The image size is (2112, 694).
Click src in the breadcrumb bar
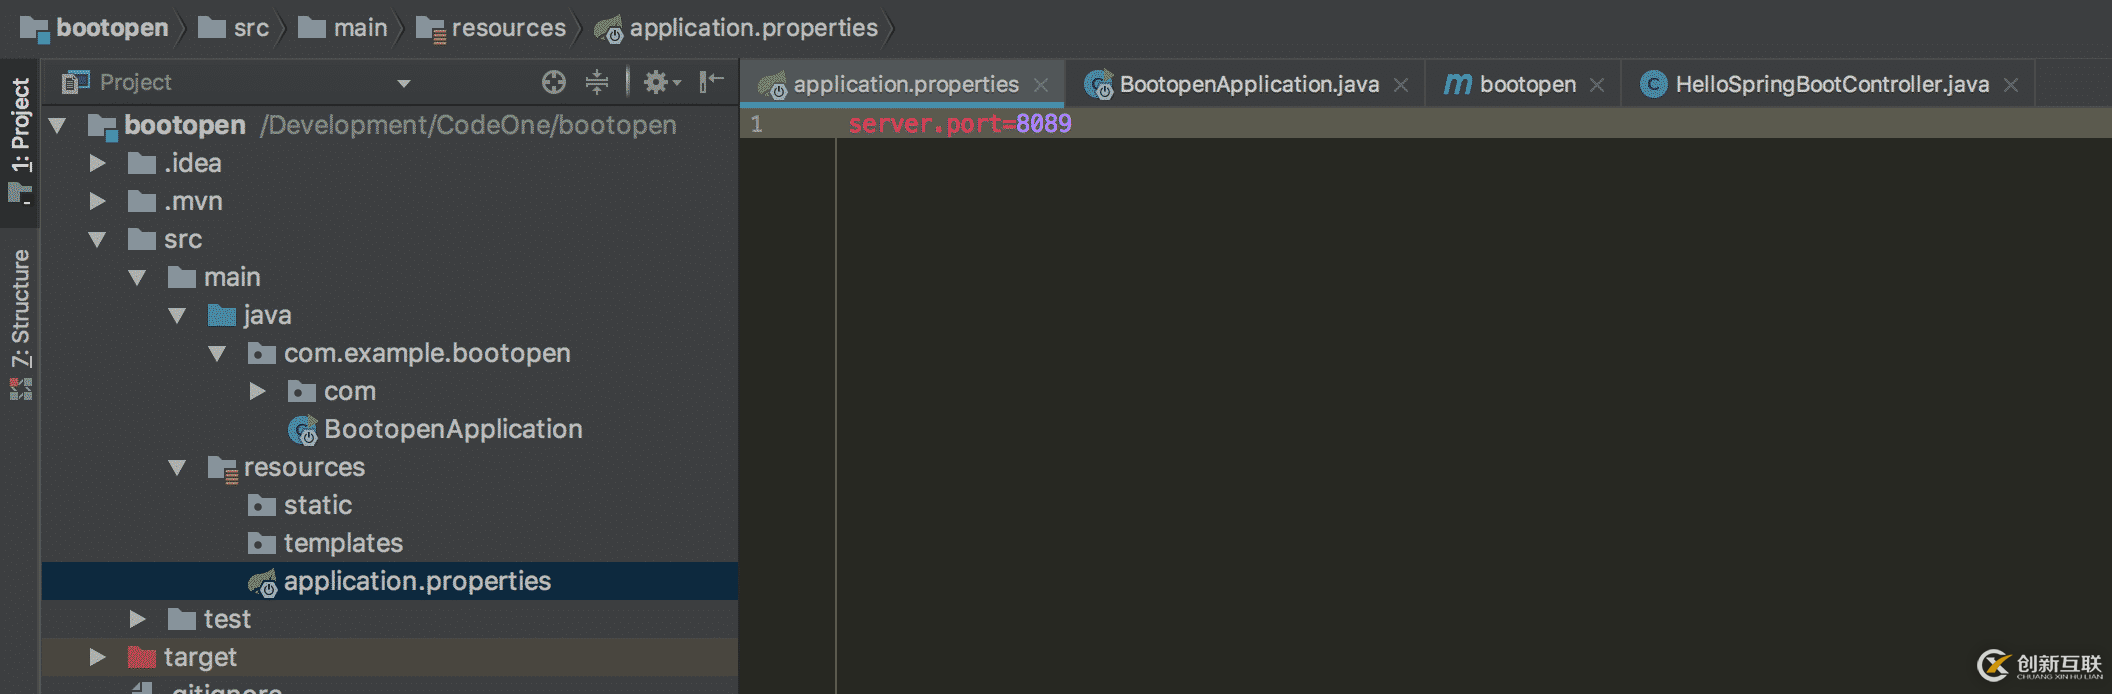tap(234, 28)
